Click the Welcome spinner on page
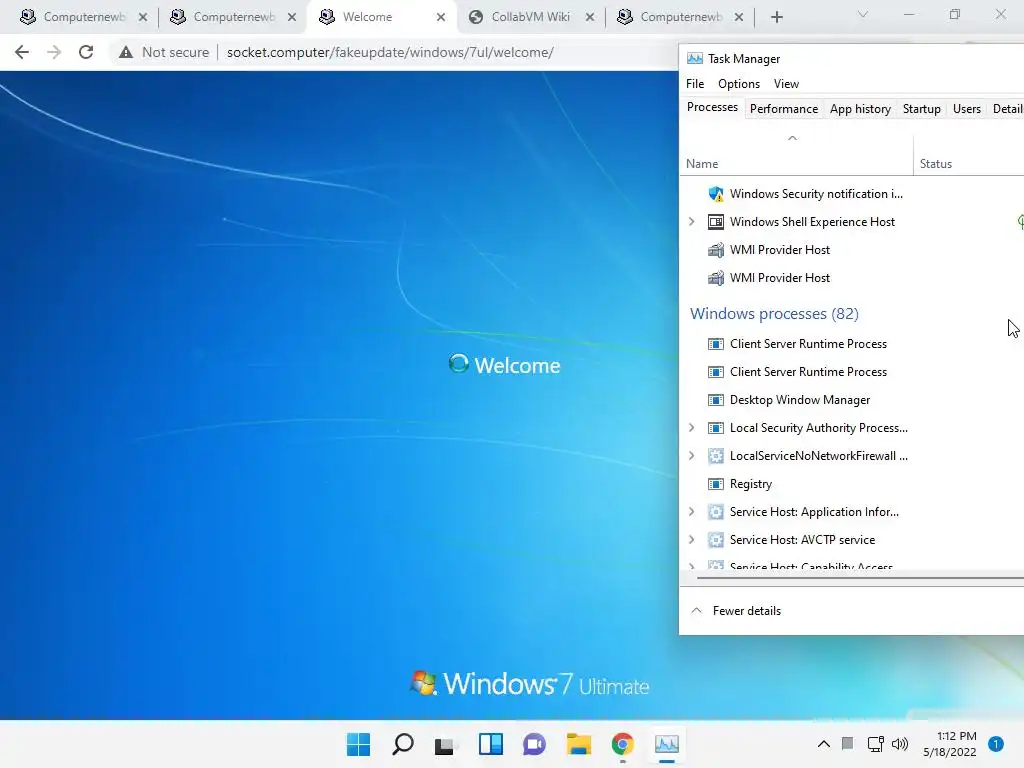The width and height of the screenshot is (1024, 768). [458, 363]
